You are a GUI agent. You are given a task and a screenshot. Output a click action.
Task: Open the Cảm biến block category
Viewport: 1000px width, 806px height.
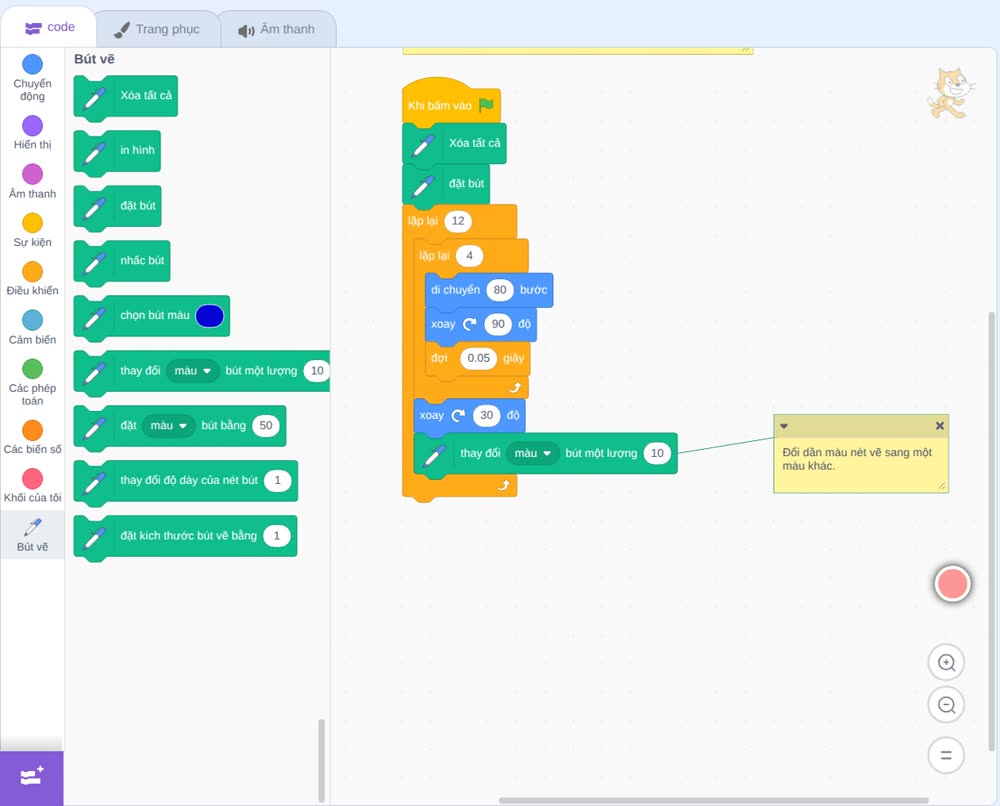click(32, 328)
